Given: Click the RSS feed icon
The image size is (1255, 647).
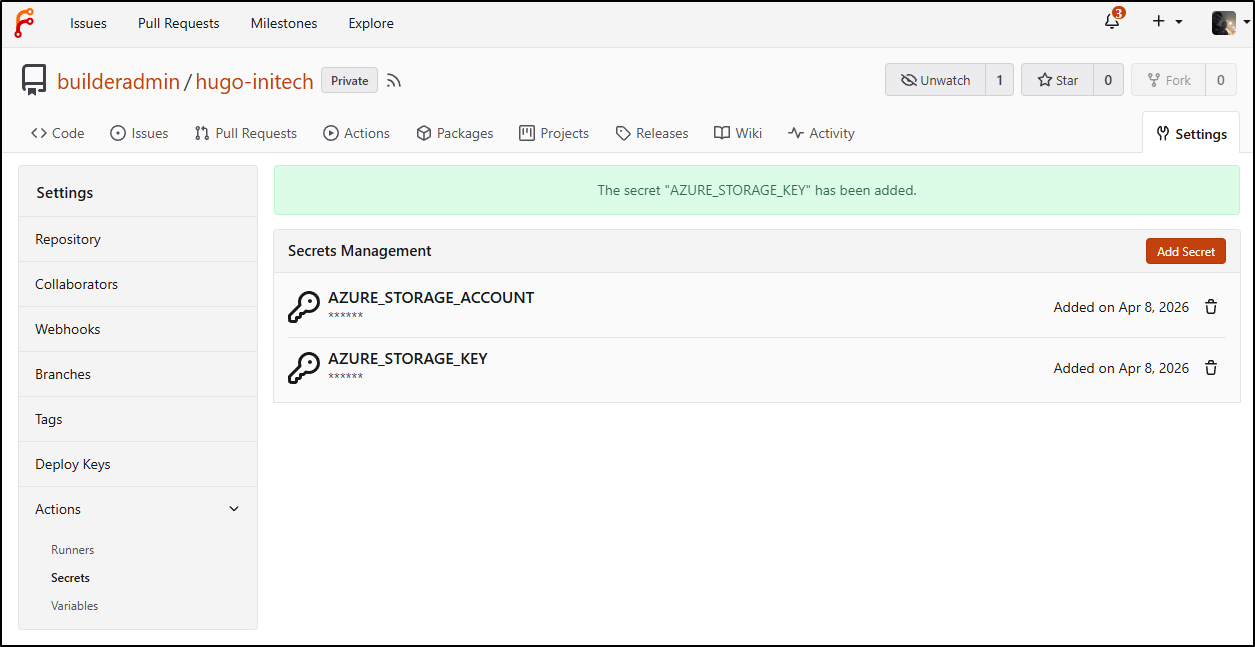Looking at the screenshot, I should tap(394, 81).
